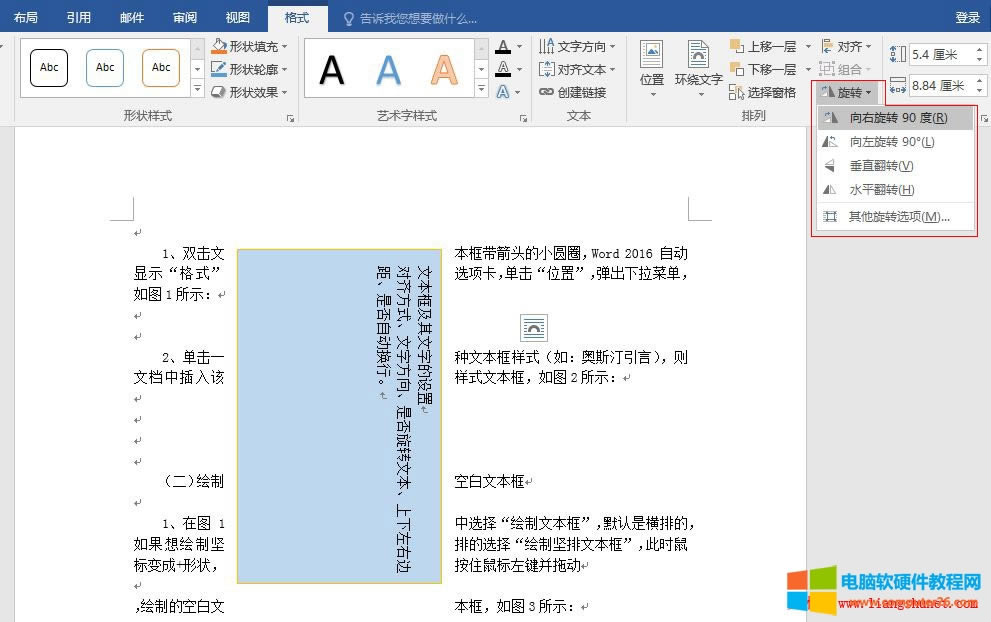Image resolution: width=991 pixels, height=622 pixels.
Task: Open the 文字方向 (Text Direction) tool
Action: click(578, 45)
